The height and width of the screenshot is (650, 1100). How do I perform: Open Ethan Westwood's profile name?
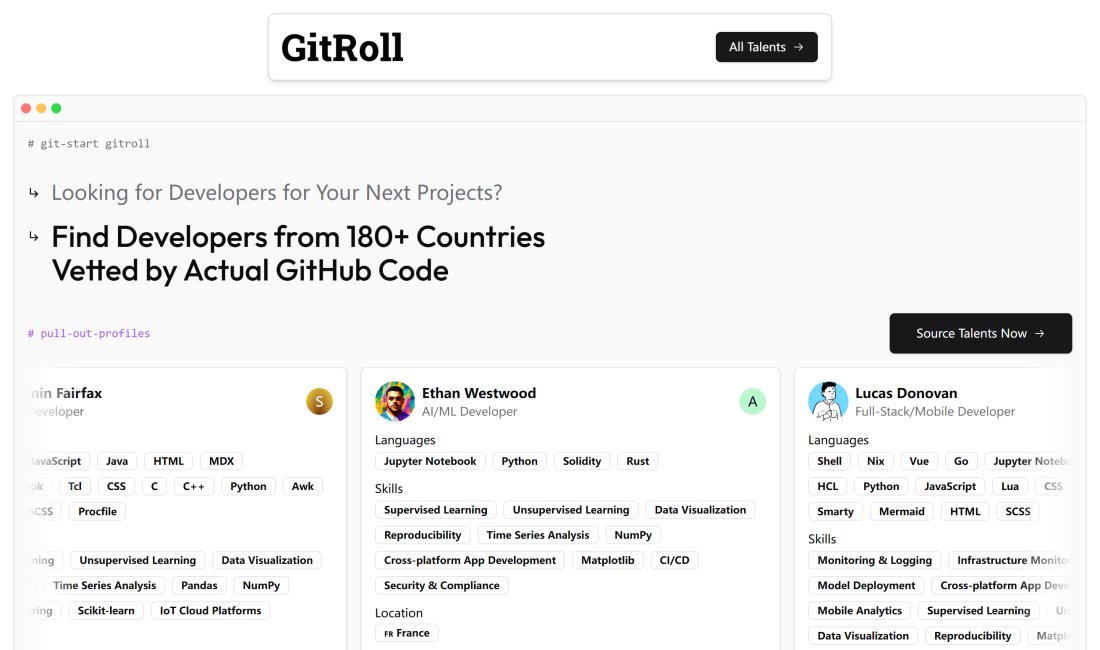478,393
